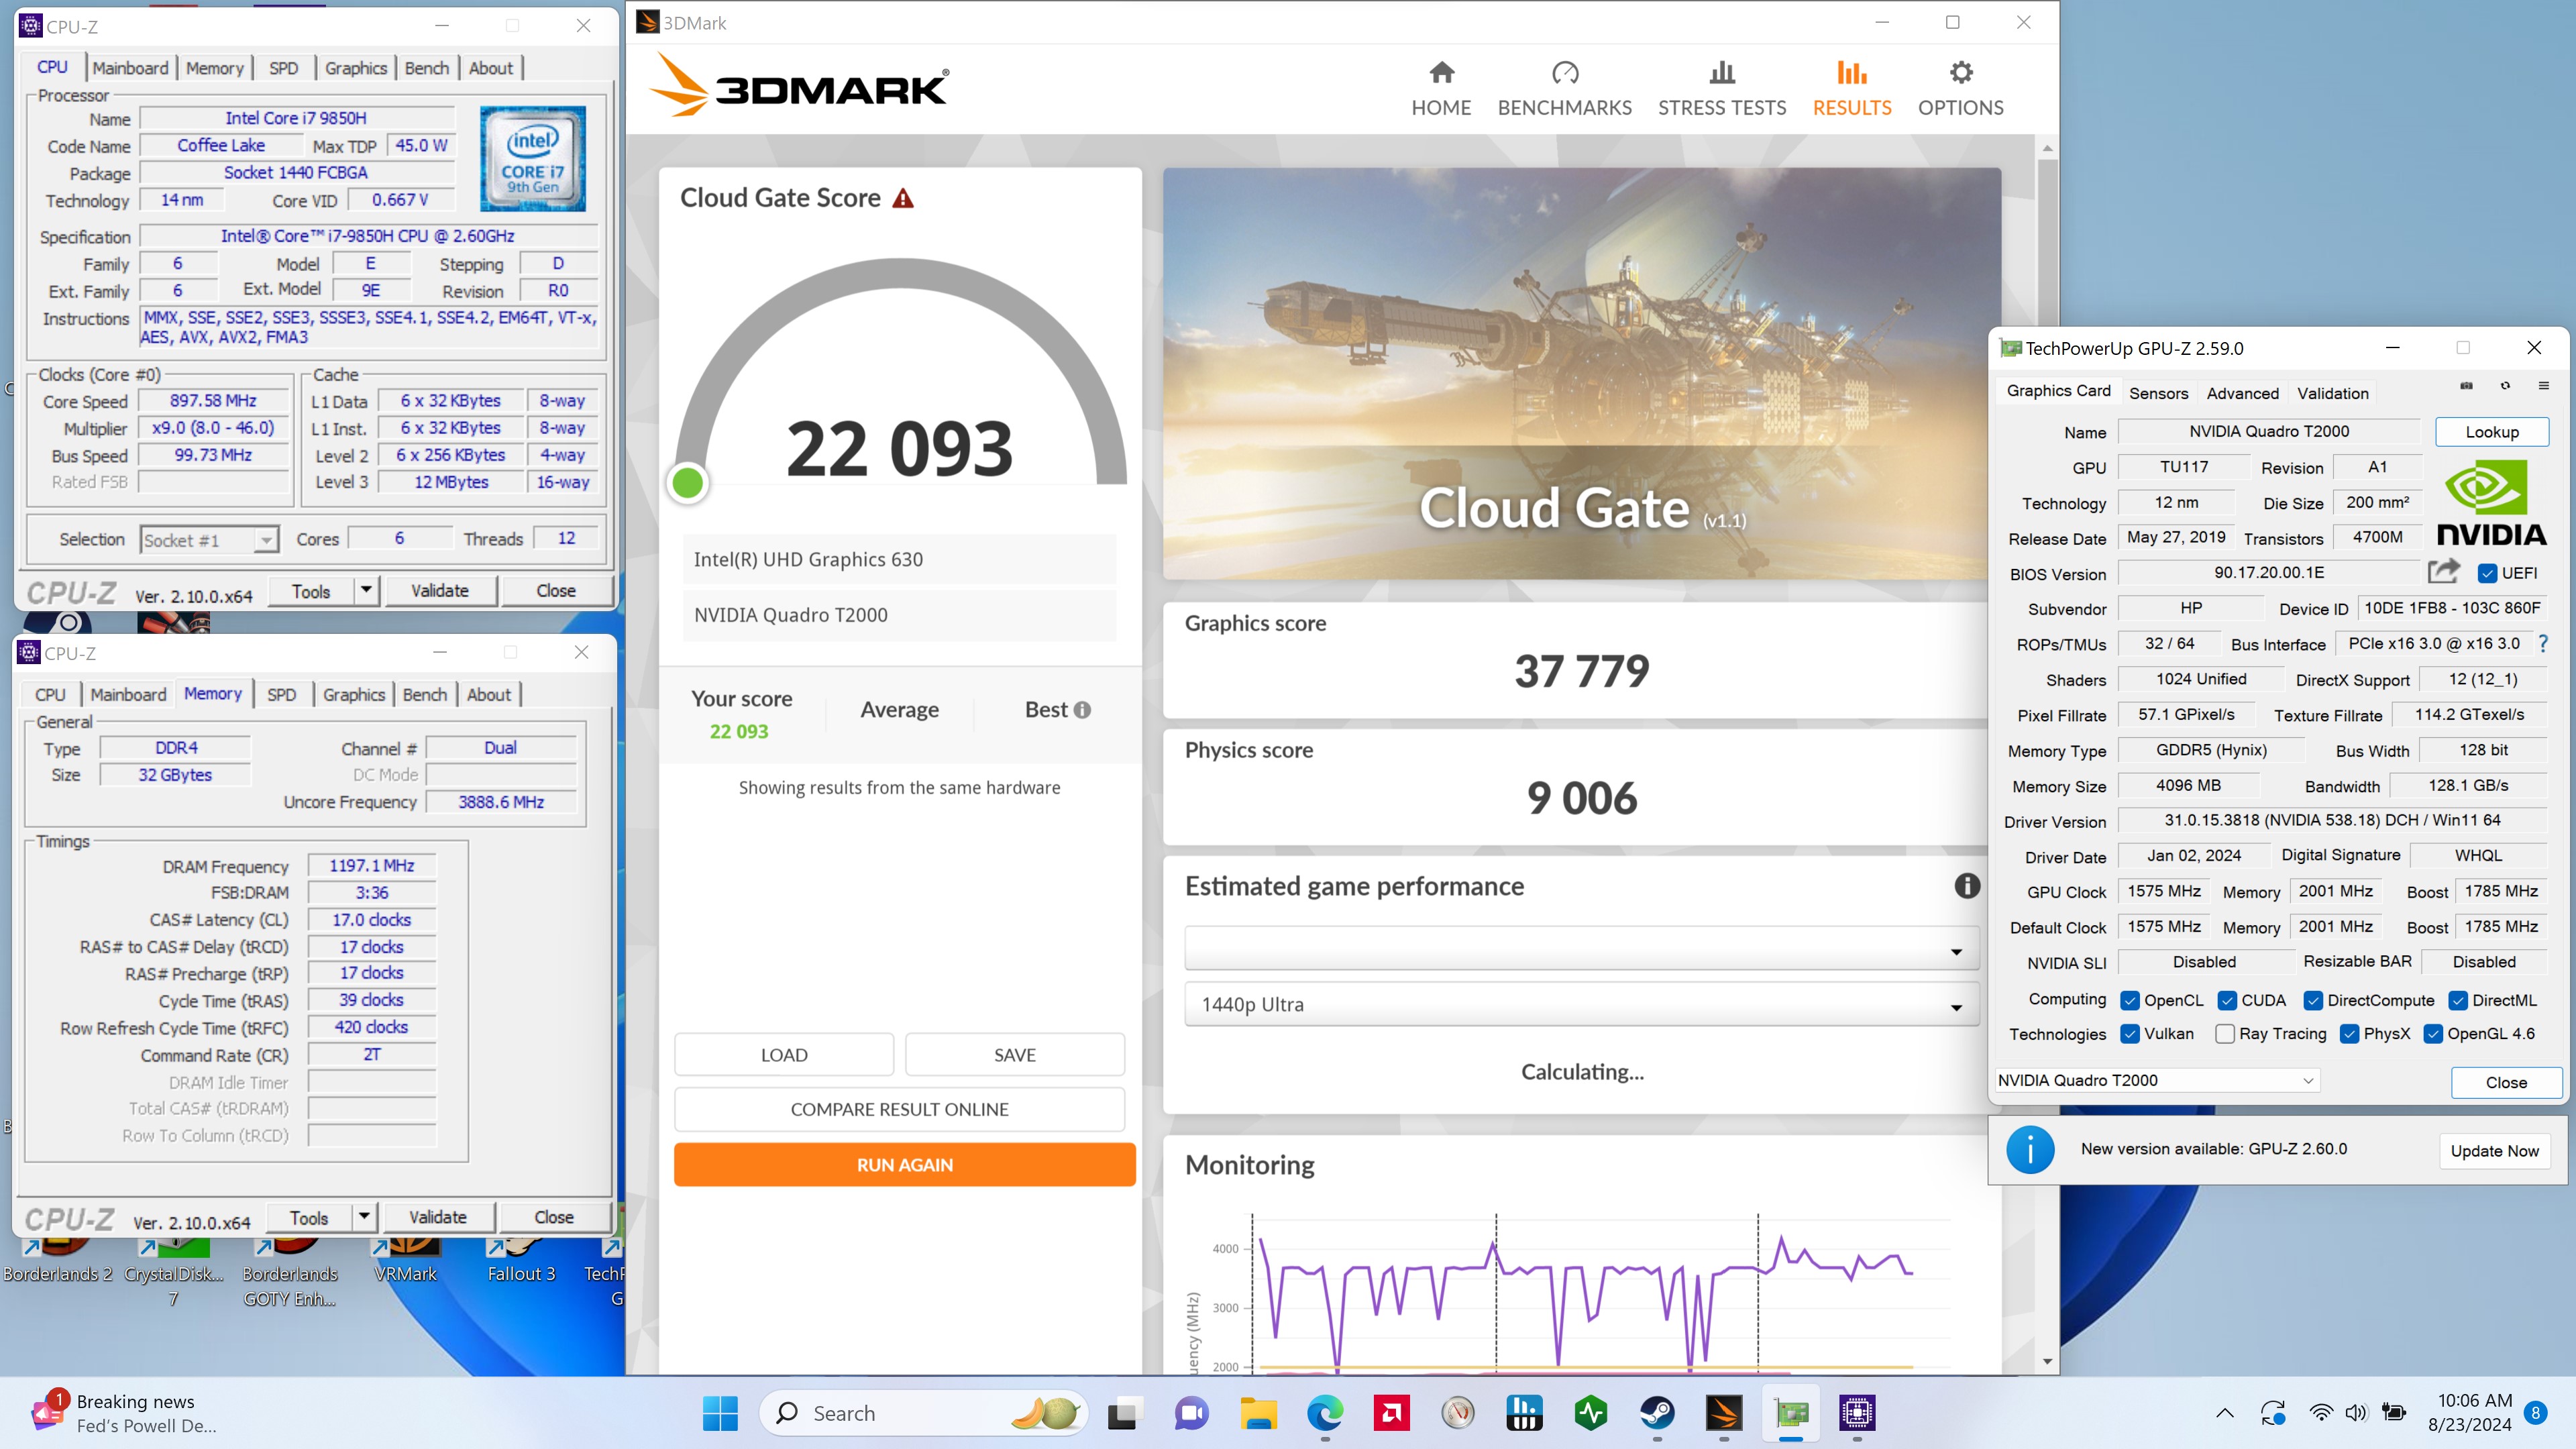2576x1449 pixels.
Task: Open Tools dropdown arrow in top CPU-Z window
Action: click(x=366, y=591)
